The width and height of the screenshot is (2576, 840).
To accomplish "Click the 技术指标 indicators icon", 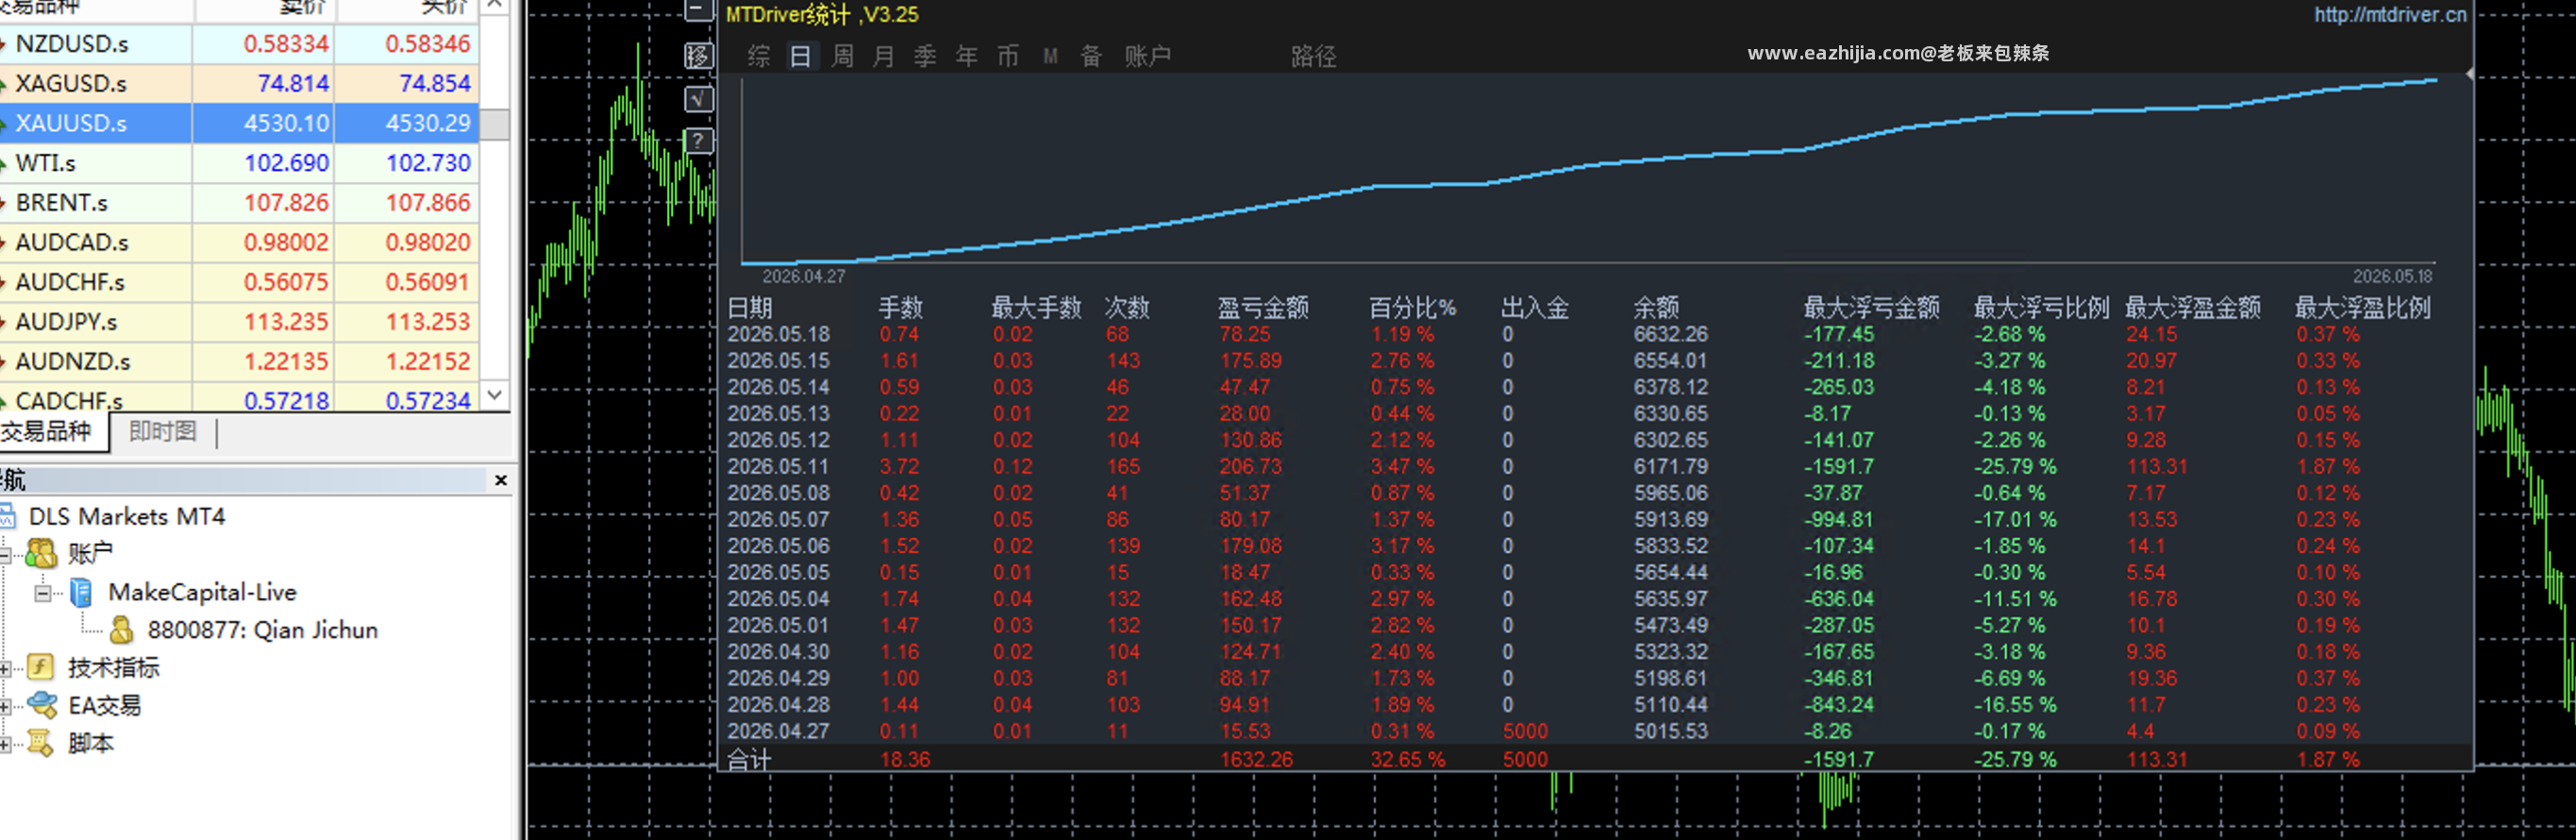I will (41, 667).
